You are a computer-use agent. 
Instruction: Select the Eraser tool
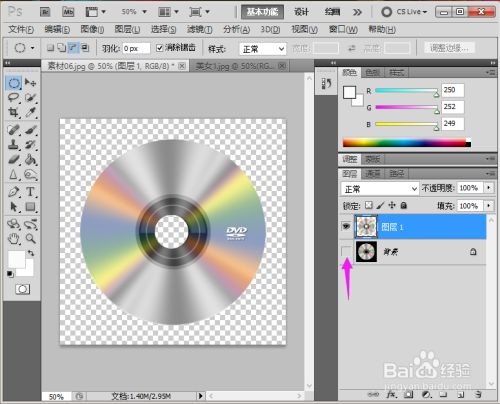coord(14,160)
